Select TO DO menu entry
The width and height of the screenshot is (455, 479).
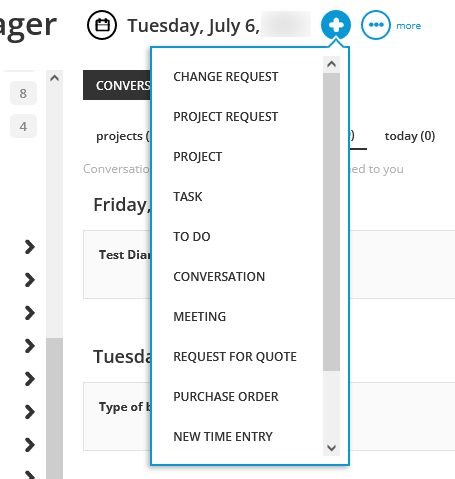pyautogui.click(x=192, y=237)
